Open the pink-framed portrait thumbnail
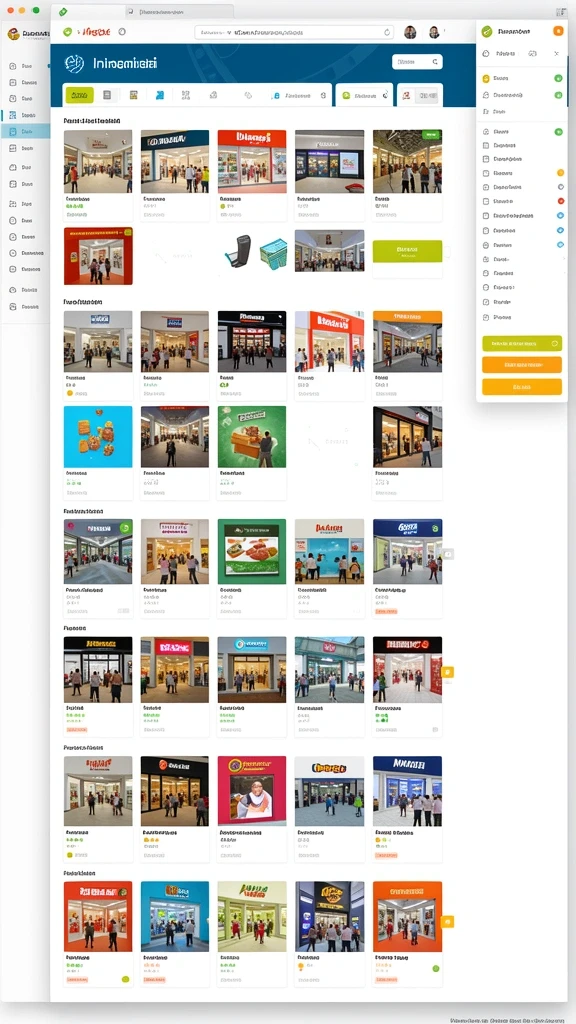The width and height of the screenshot is (576, 1024). [252, 791]
